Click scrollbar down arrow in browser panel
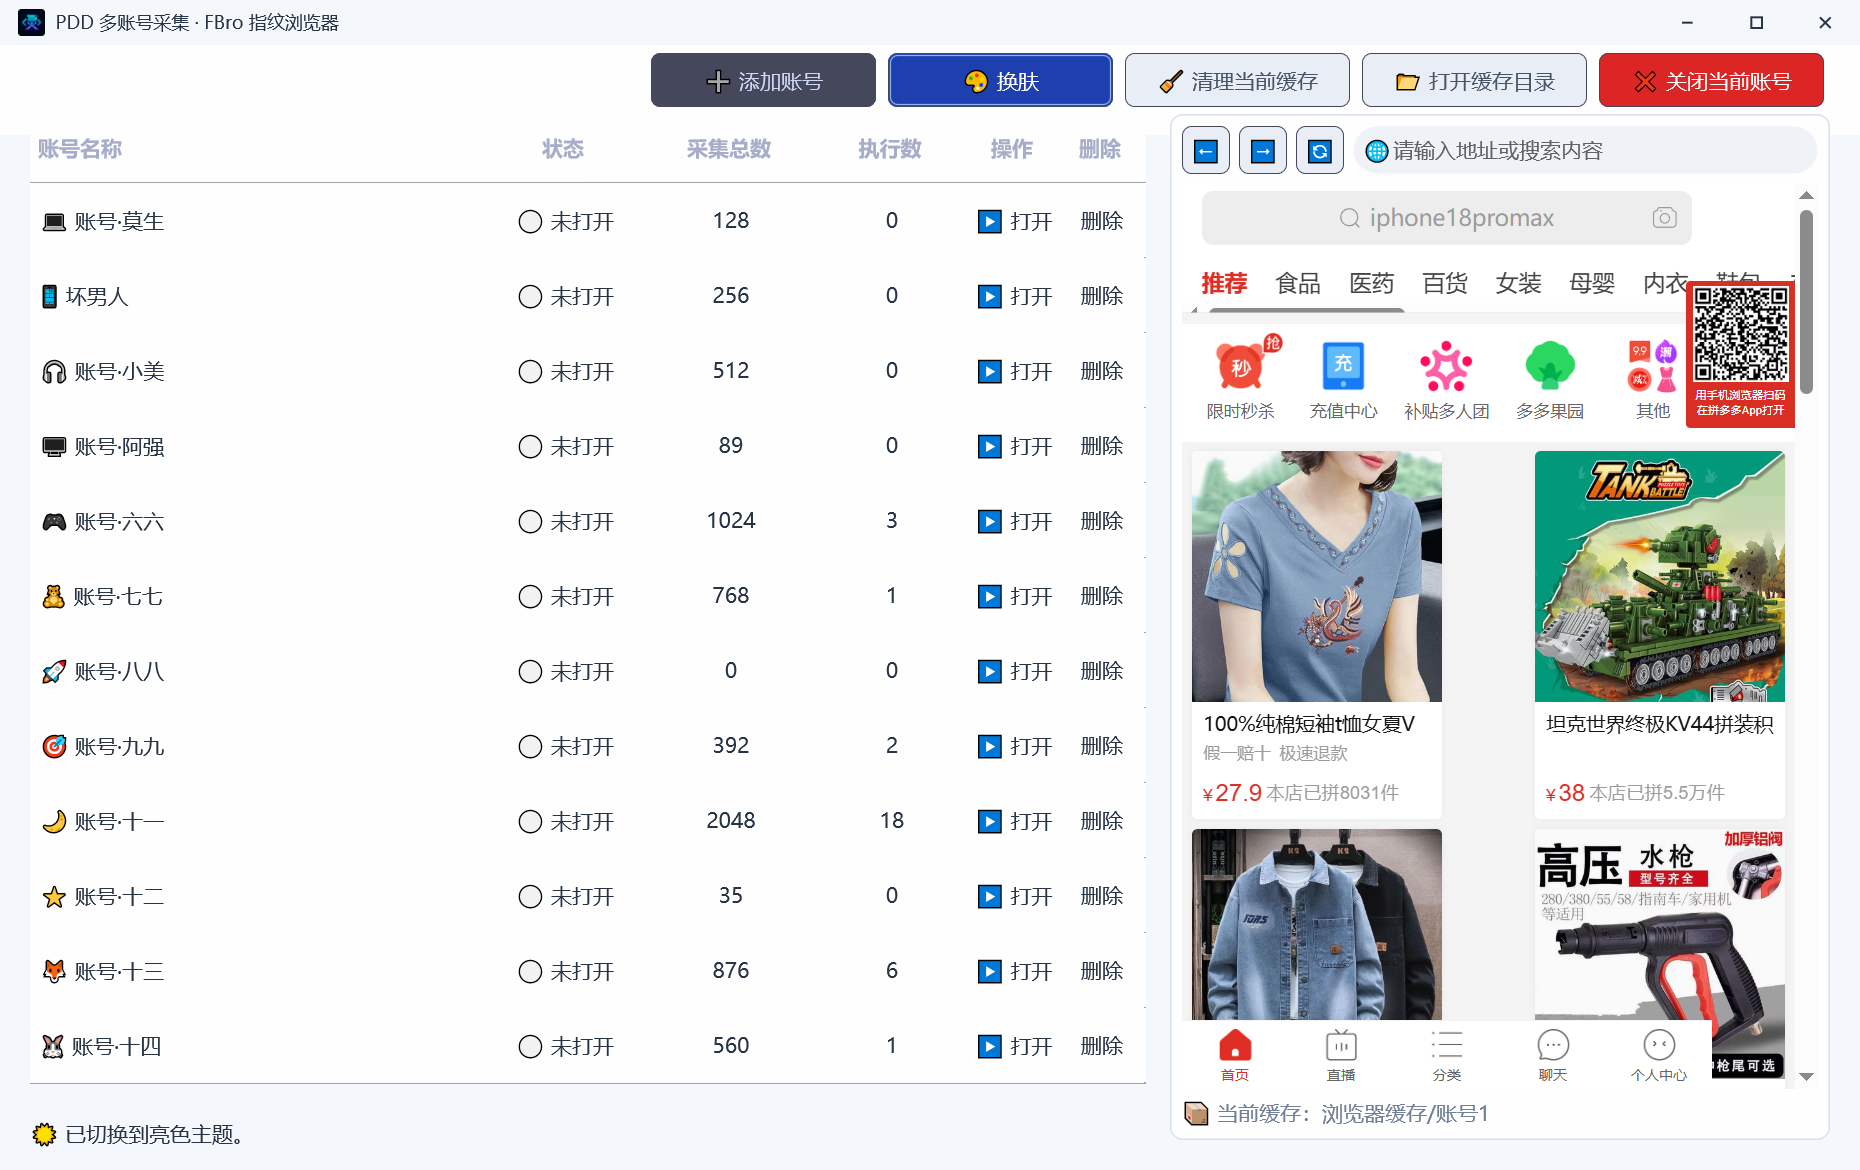1860x1170 pixels. (x=1806, y=1077)
